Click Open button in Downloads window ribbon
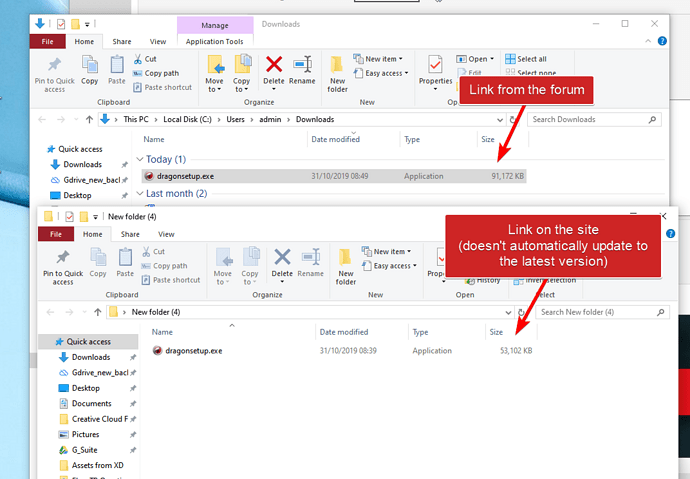 pyautogui.click(x=475, y=59)
